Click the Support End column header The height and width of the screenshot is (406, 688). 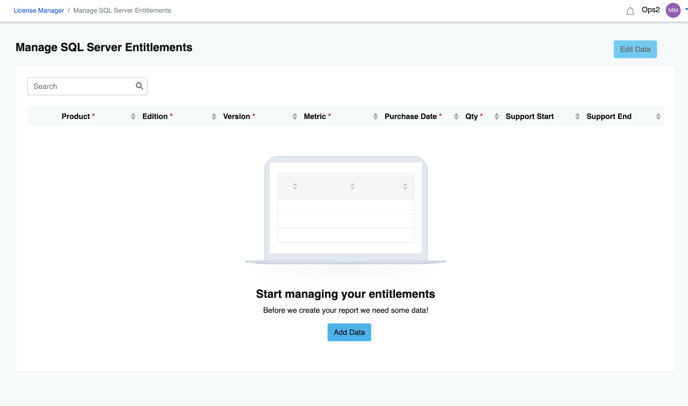609,116
